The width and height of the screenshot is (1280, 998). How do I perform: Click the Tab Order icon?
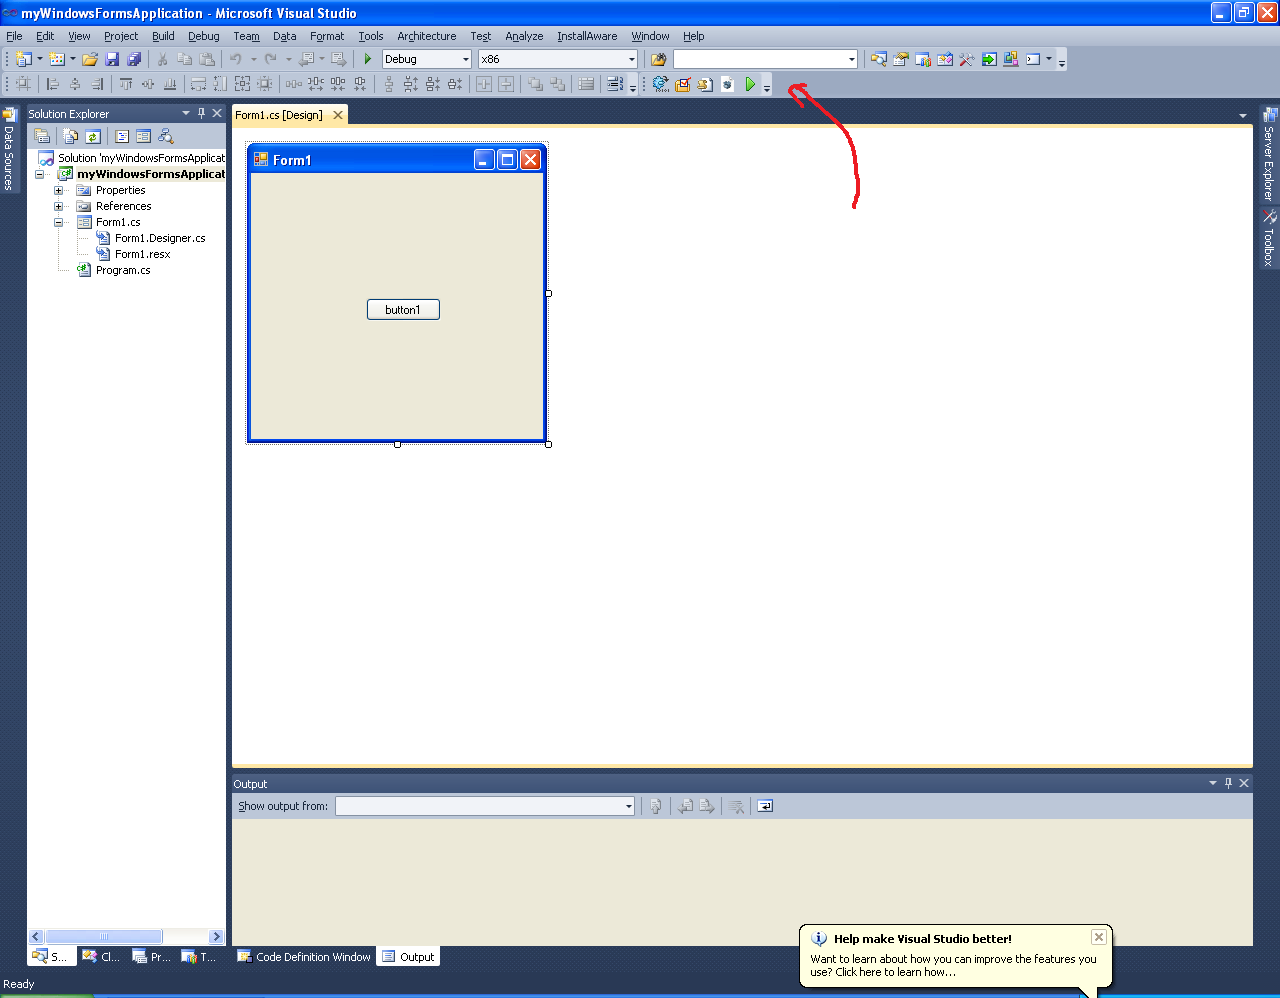pos(615,84)
